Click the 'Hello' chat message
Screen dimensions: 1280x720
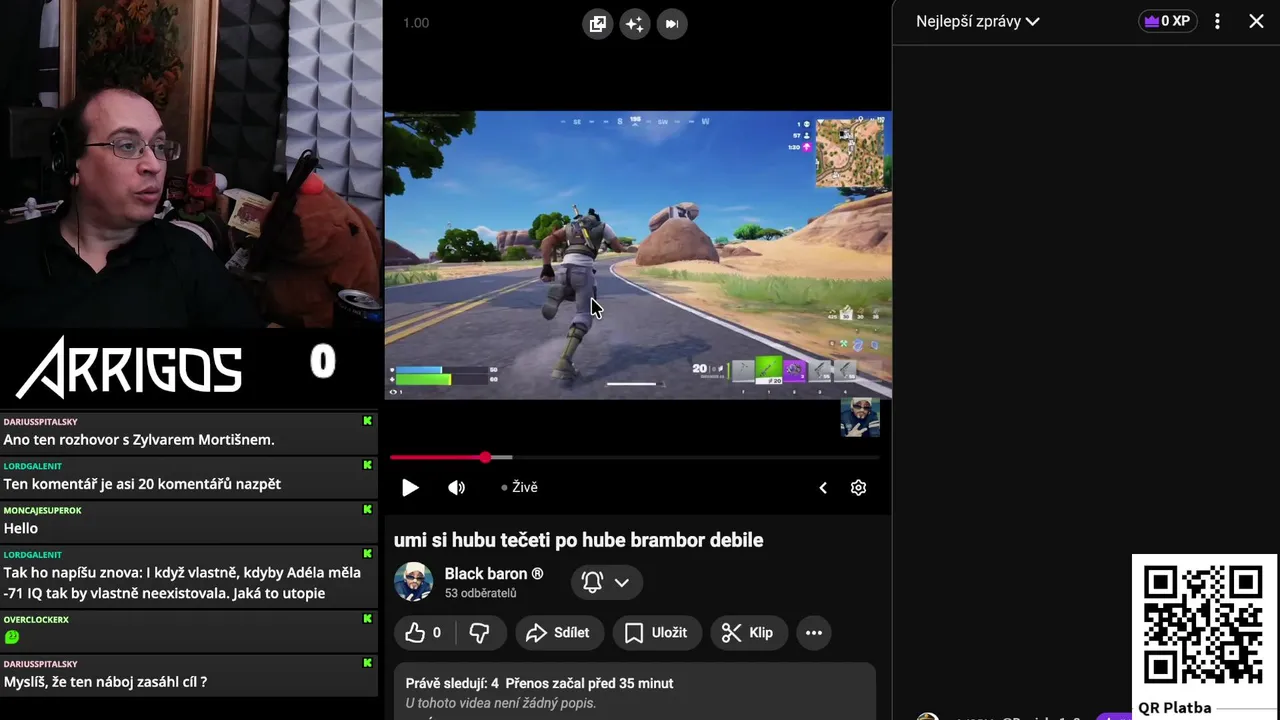point(20,528)
